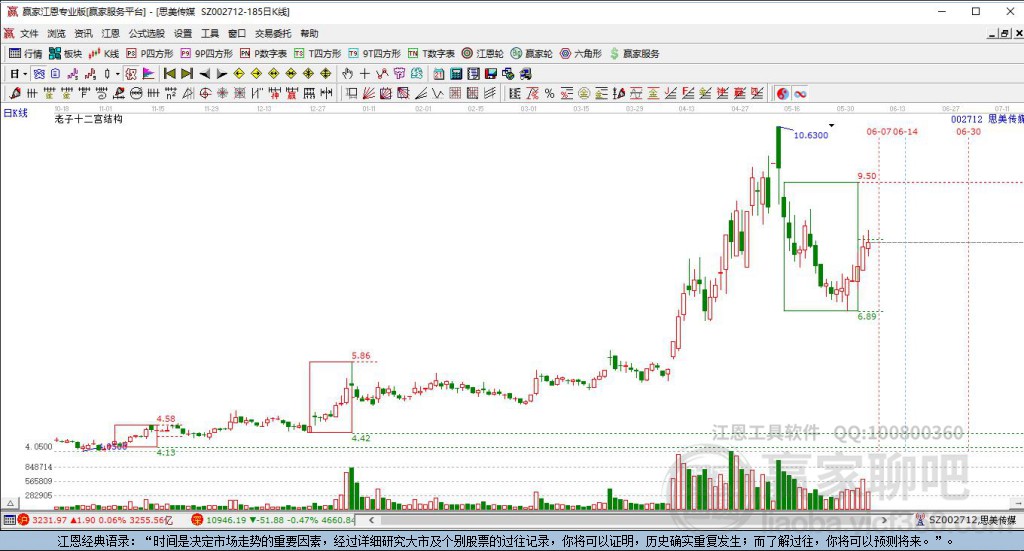Click the 日K线 label
Screen dimensions: 1024x551
16,113
